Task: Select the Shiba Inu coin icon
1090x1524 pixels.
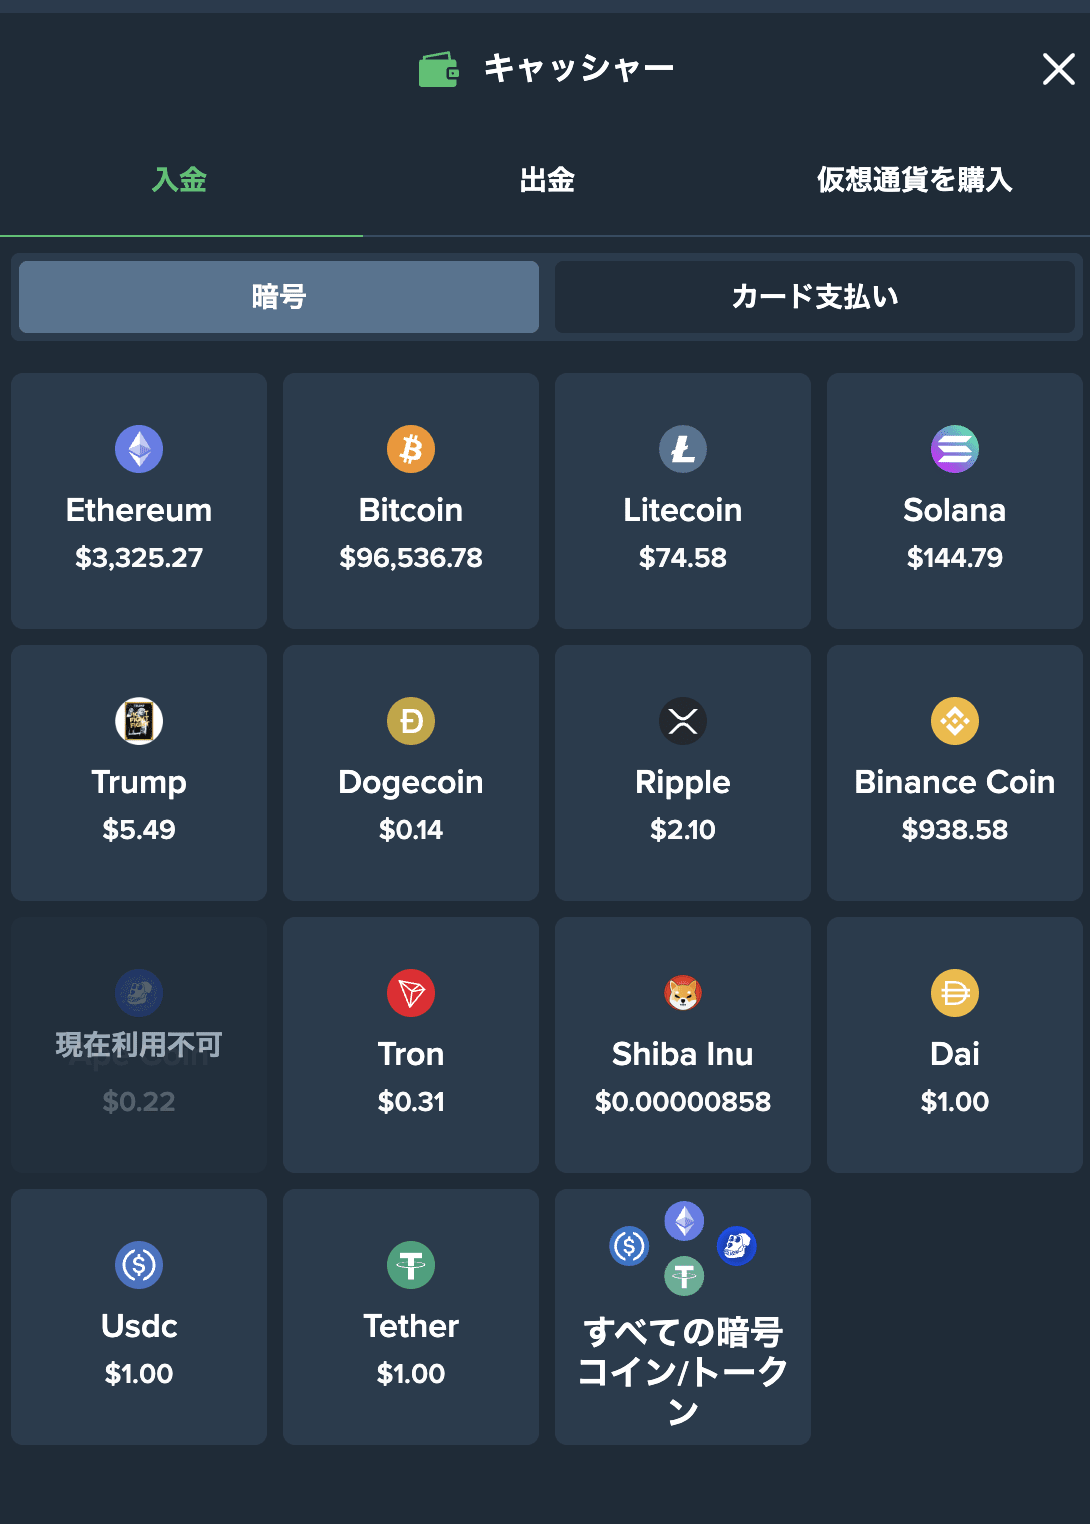Action: 683,993
